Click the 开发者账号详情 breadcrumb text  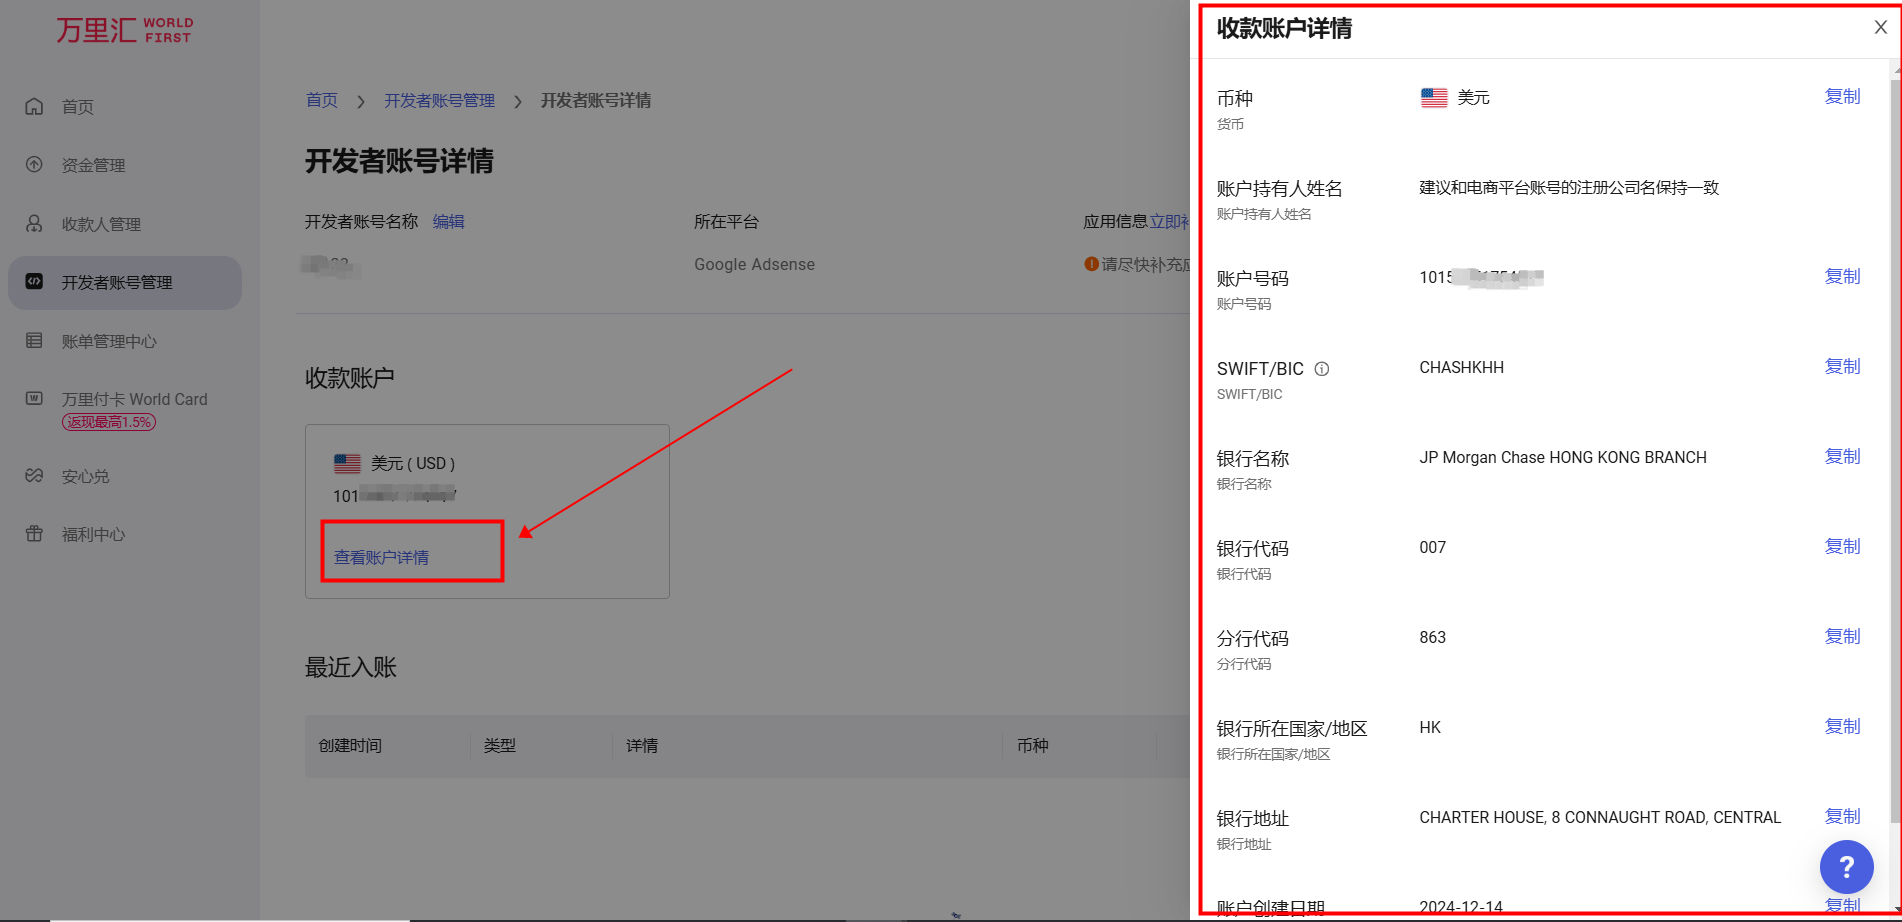(x=596, y=101)
